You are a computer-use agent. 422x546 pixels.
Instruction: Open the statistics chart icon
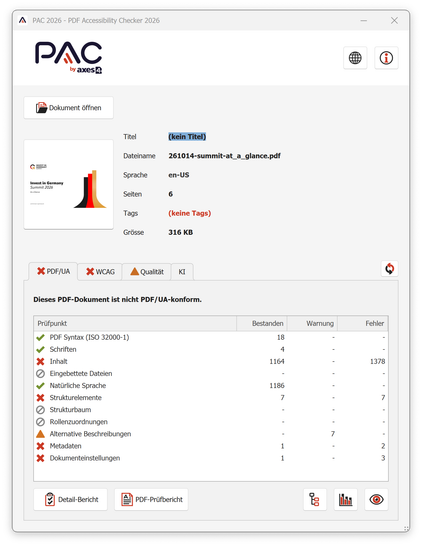[x=345, y=499]
